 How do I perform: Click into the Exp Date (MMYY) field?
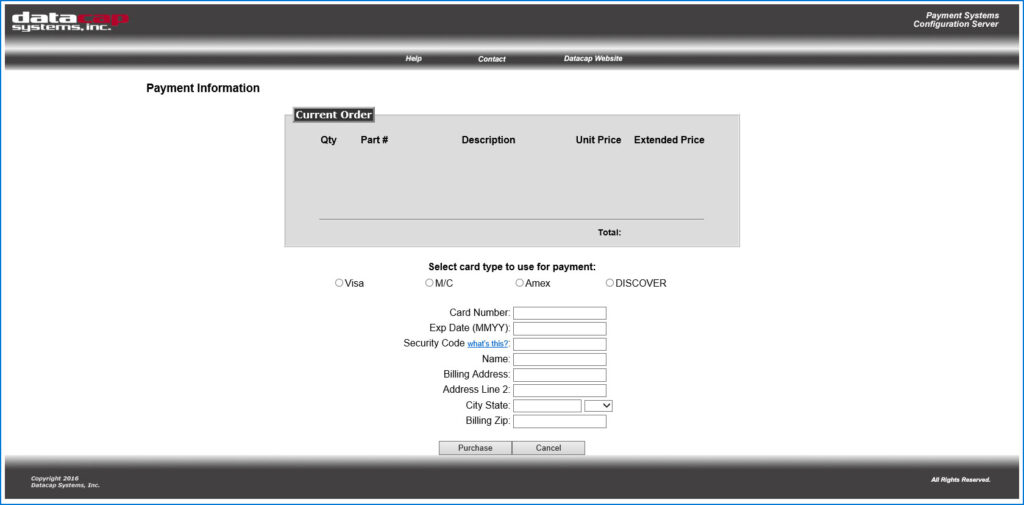[560, 329]
